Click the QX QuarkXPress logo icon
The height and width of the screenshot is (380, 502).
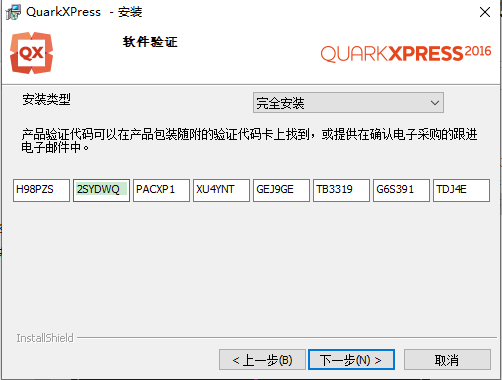pos(31,53)
